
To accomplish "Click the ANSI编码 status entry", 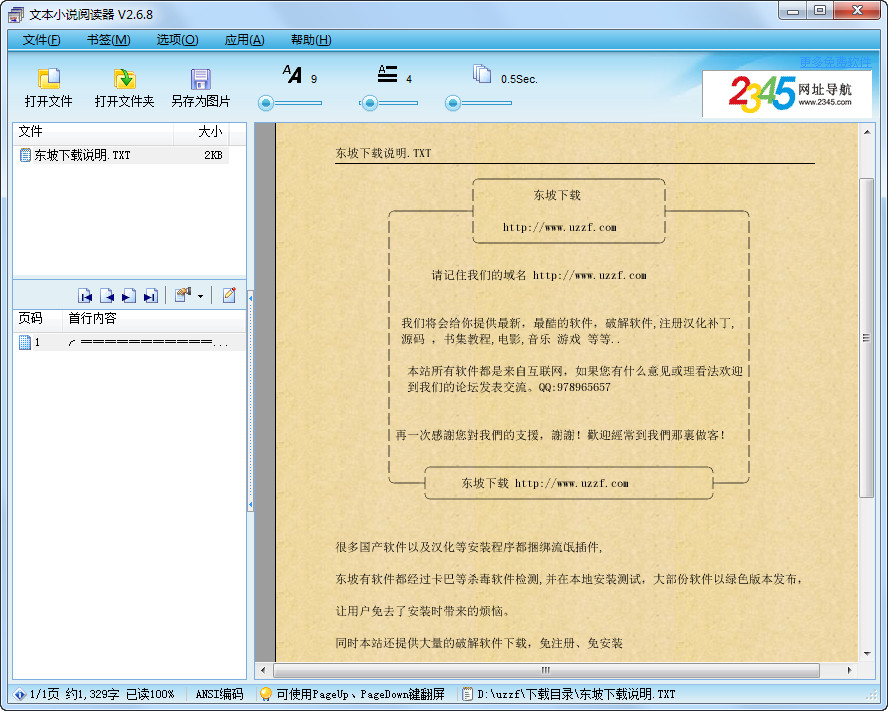I will (x=219, y=694).
